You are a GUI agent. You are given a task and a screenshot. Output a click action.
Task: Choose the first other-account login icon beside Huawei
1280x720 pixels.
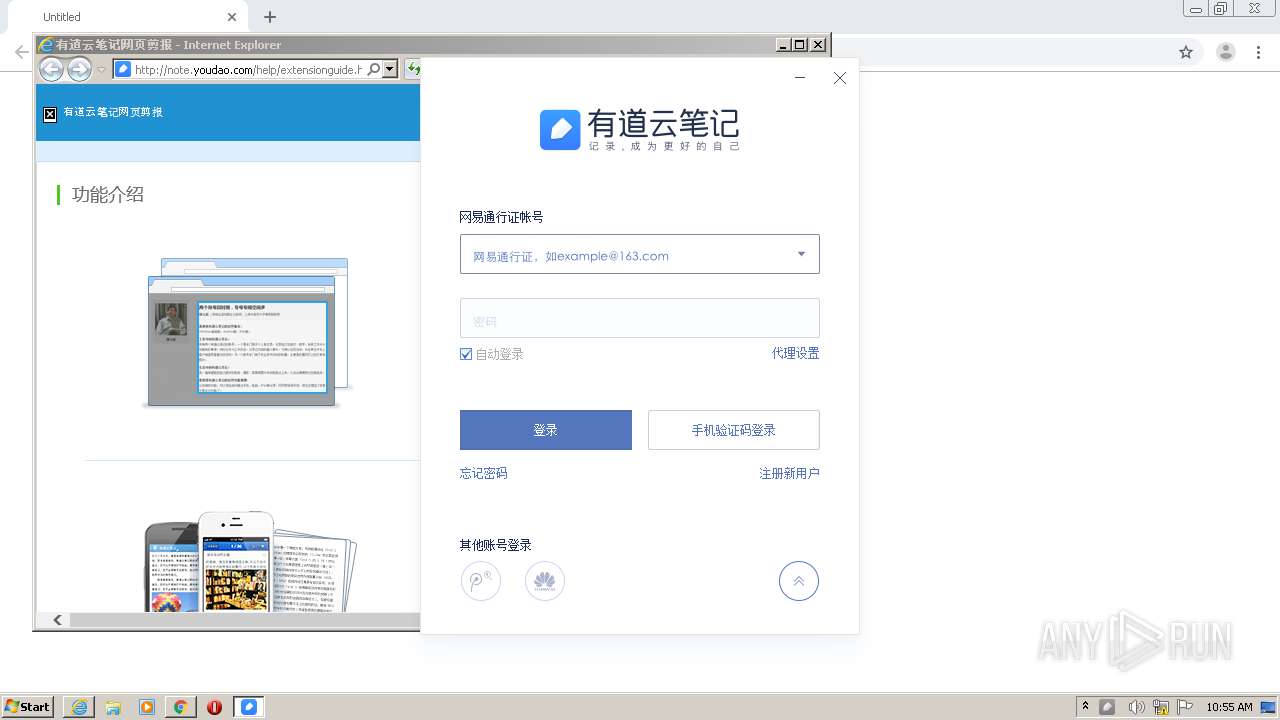pyautogui.click(x=481, y=581)
